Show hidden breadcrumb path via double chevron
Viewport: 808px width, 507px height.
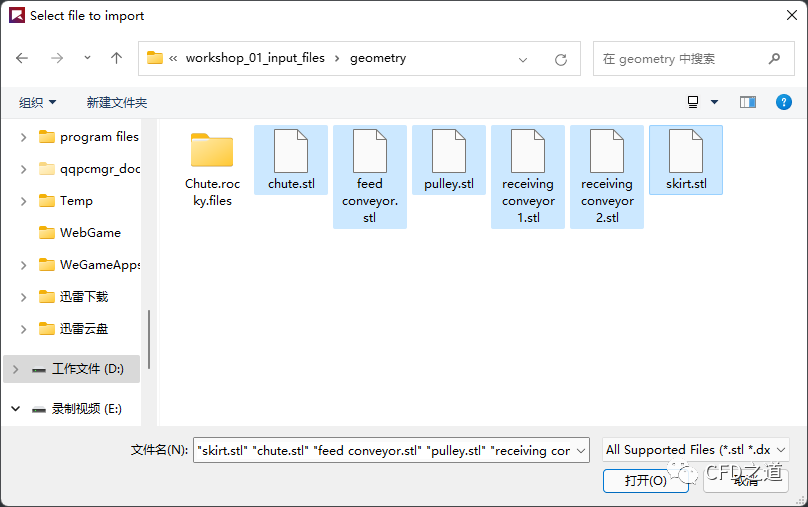(x=173, y=59)
